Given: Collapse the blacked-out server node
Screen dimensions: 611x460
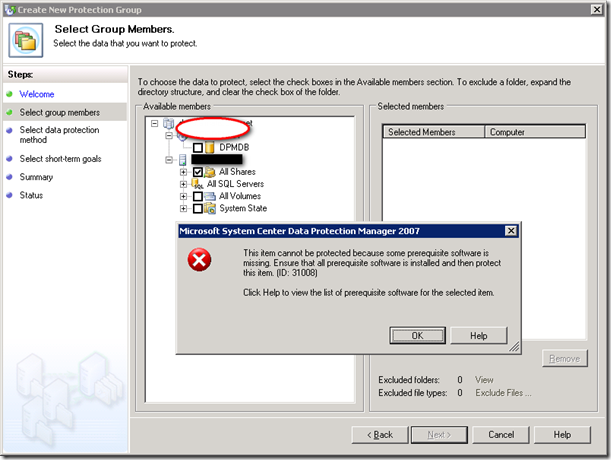Looking at the screenshot, I should pos(169,160).
